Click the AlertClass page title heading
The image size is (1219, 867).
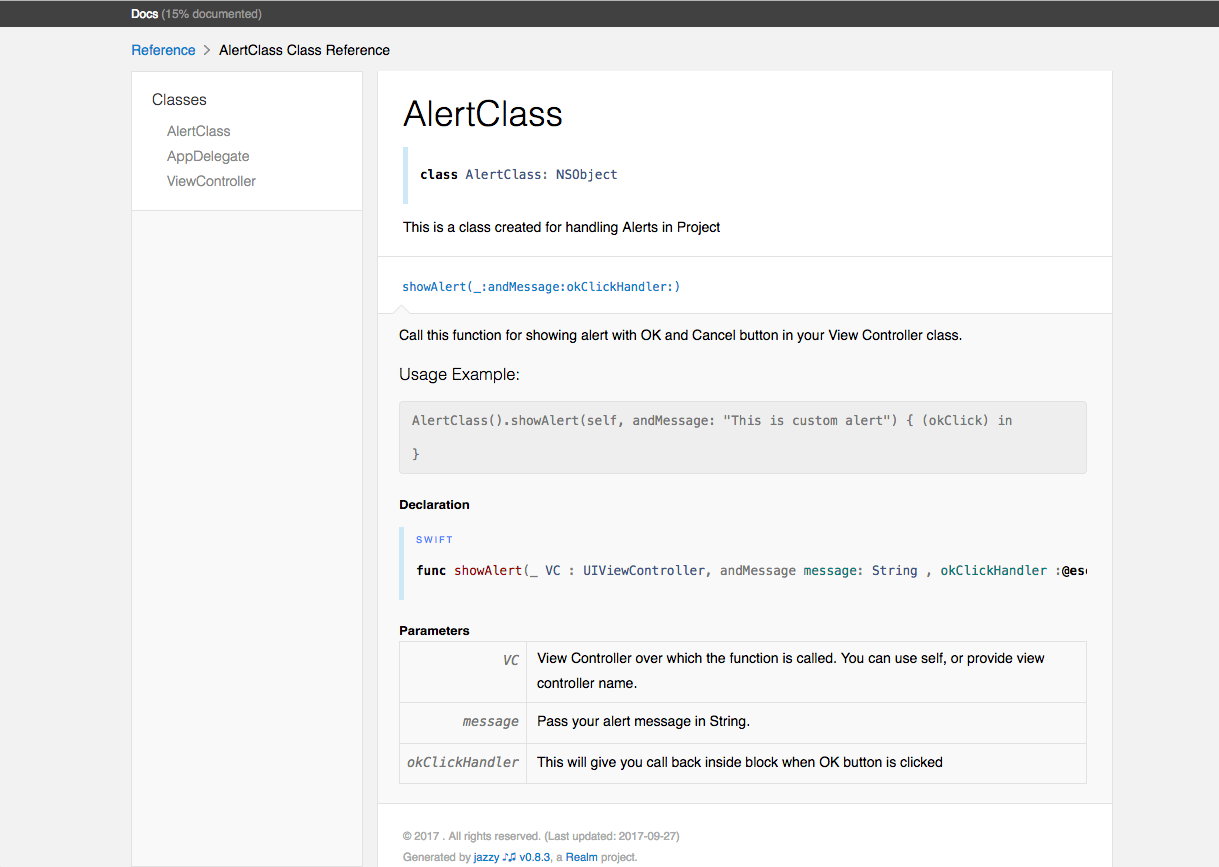click(482, 114)
